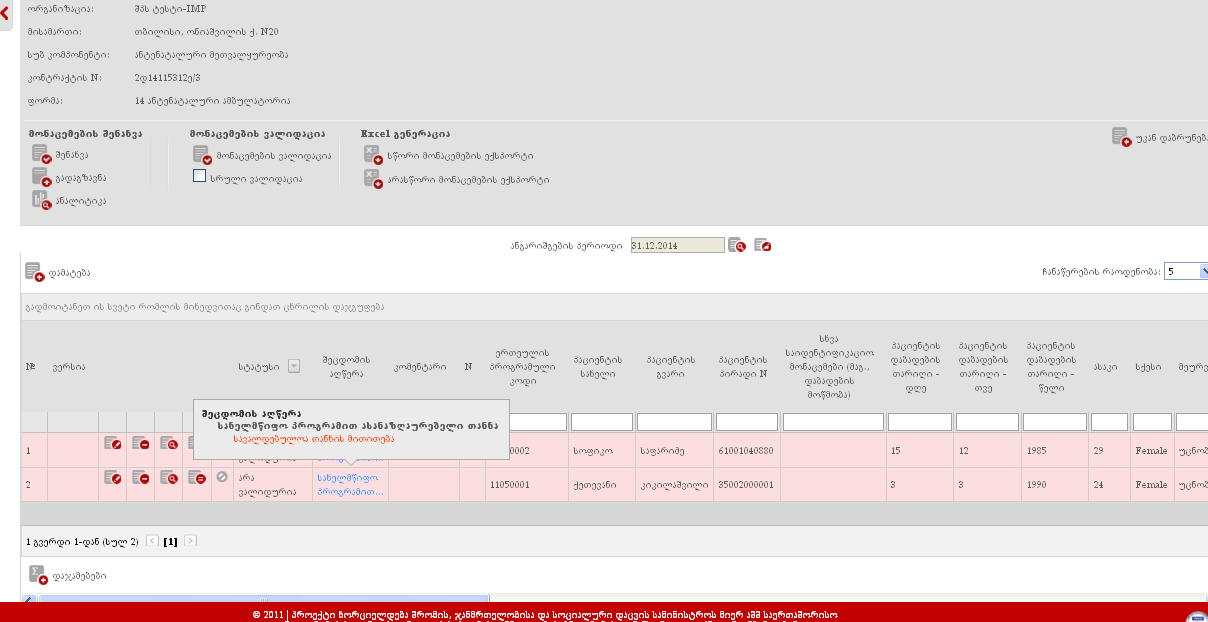Toggle the სრული ვალიდაცია checkbox
The width and height of the screenshot is (1208, 622).
pyautogui.click(x=200, y=177)
